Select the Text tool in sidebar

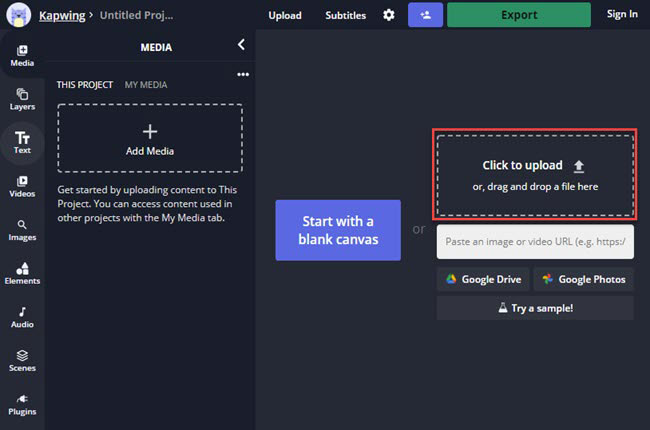tap(22, 143)
